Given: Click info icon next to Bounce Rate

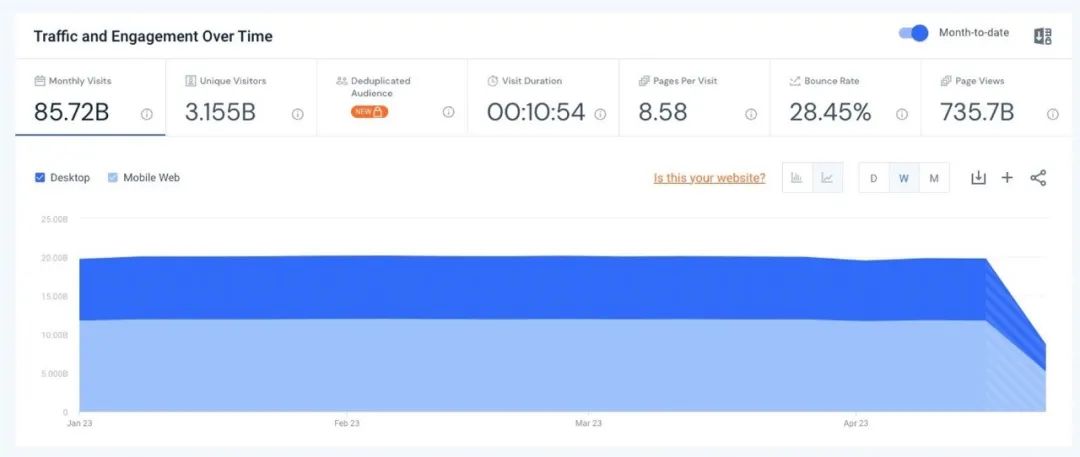Looking at the screenshot, I should coord(902,114).
